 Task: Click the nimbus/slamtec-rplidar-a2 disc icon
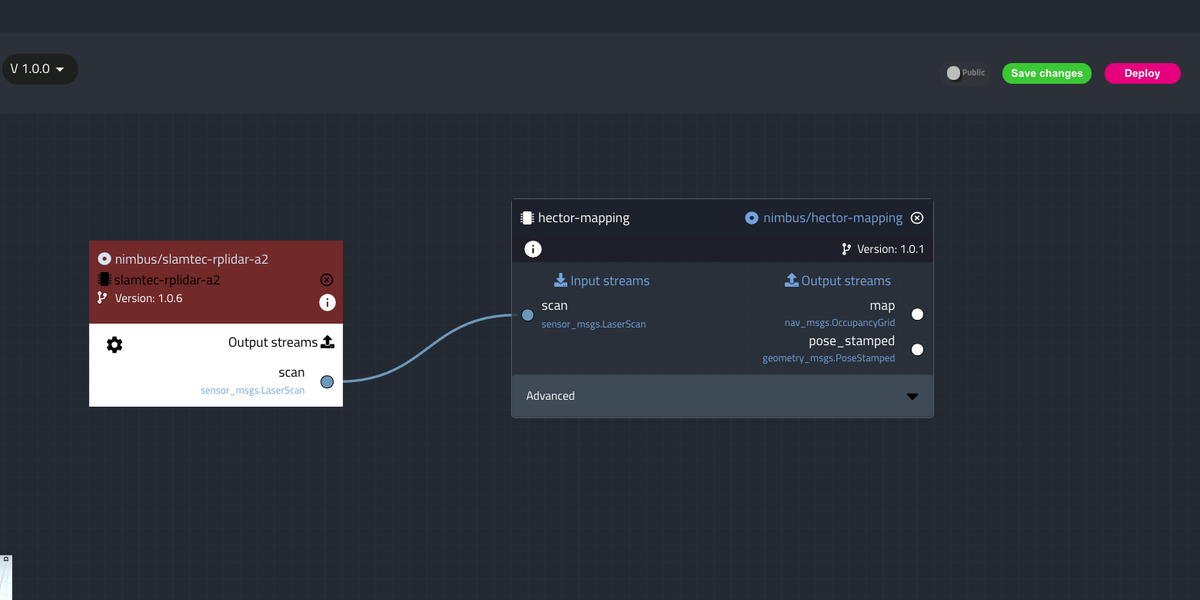[x=104, y=259]
